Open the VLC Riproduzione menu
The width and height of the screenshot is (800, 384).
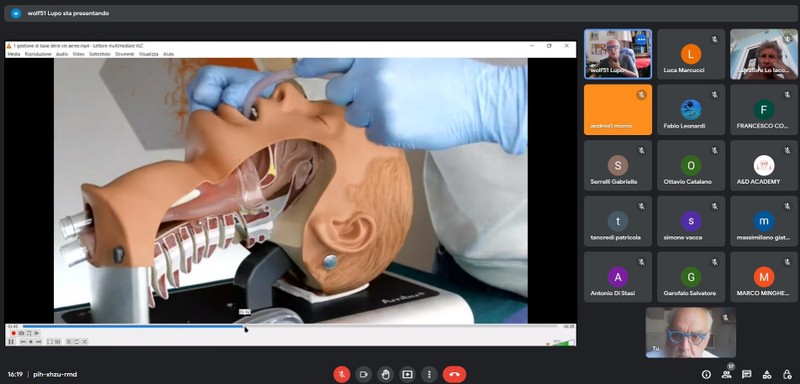38,54
